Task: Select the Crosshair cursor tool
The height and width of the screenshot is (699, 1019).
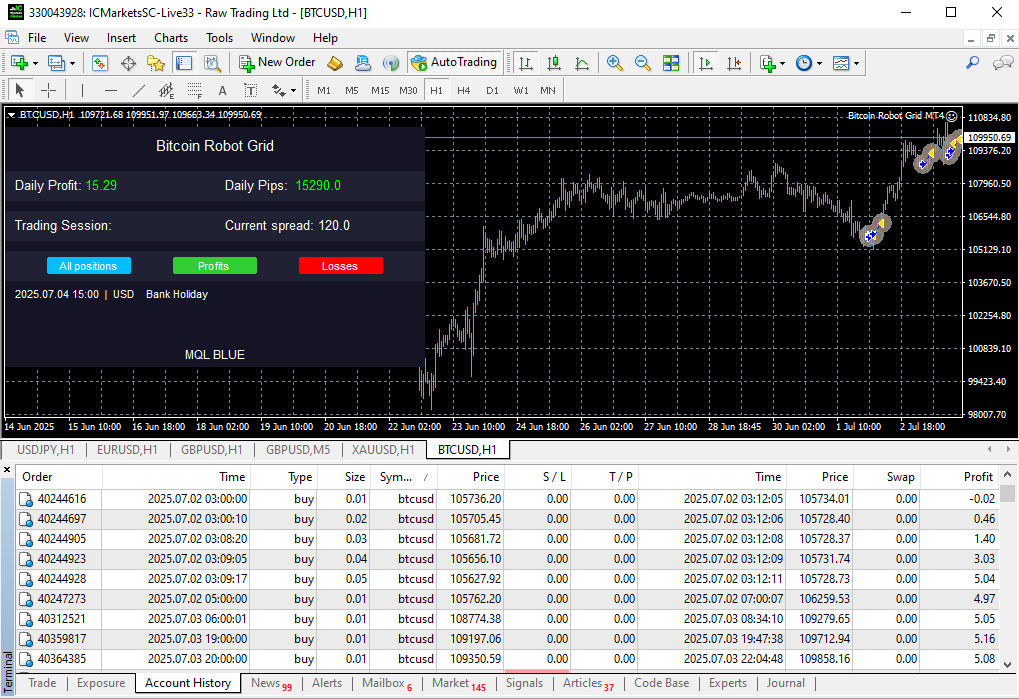Action: coord(48,90)
